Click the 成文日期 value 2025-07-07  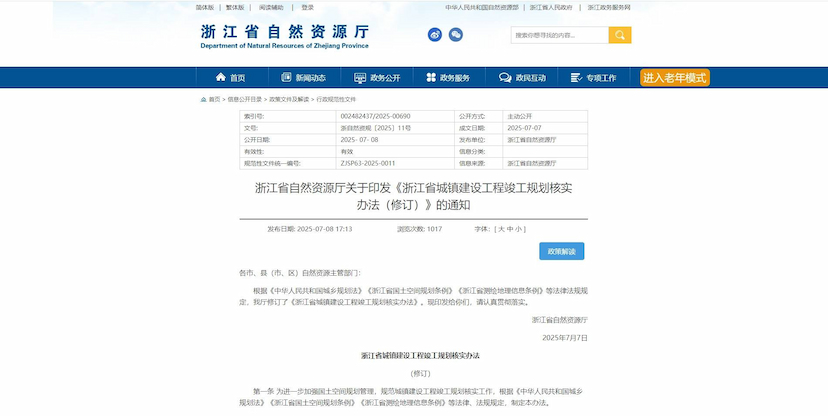(x=524, y=128)
